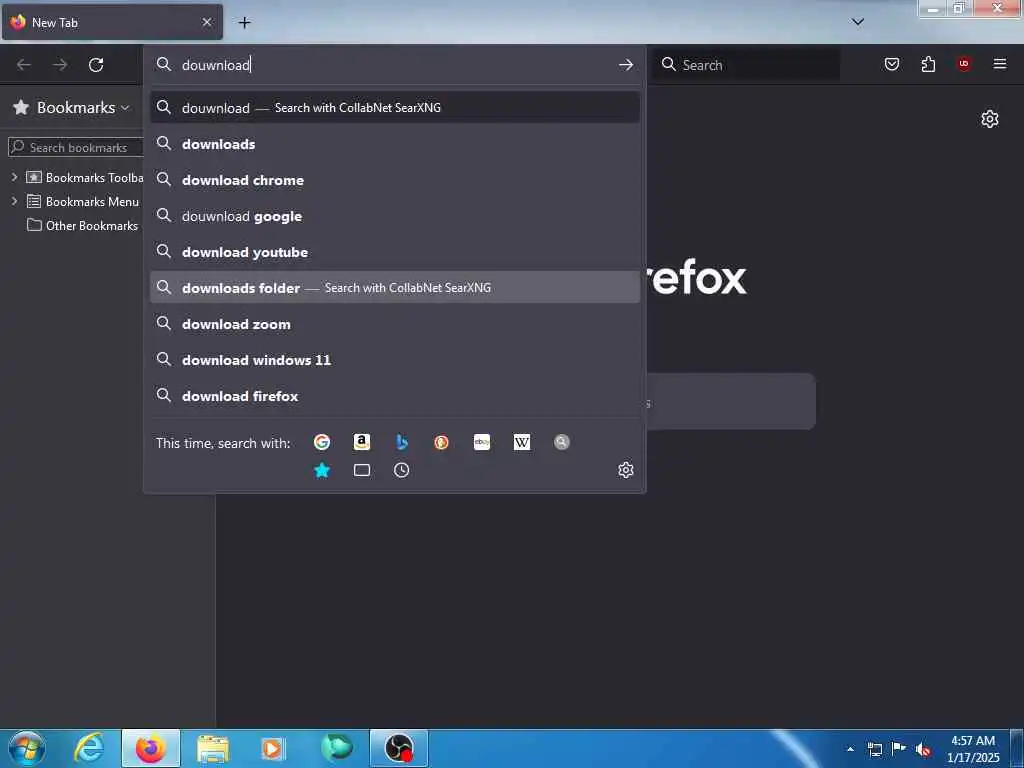Open search settings gear in dropdown
This screenshot has height=768, width=1024.
[626, 470]
